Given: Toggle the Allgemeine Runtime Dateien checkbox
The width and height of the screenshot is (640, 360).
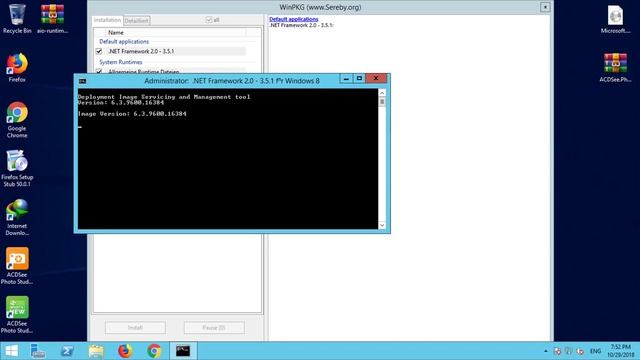Looking at the screenshot, I should pos(99,71).
